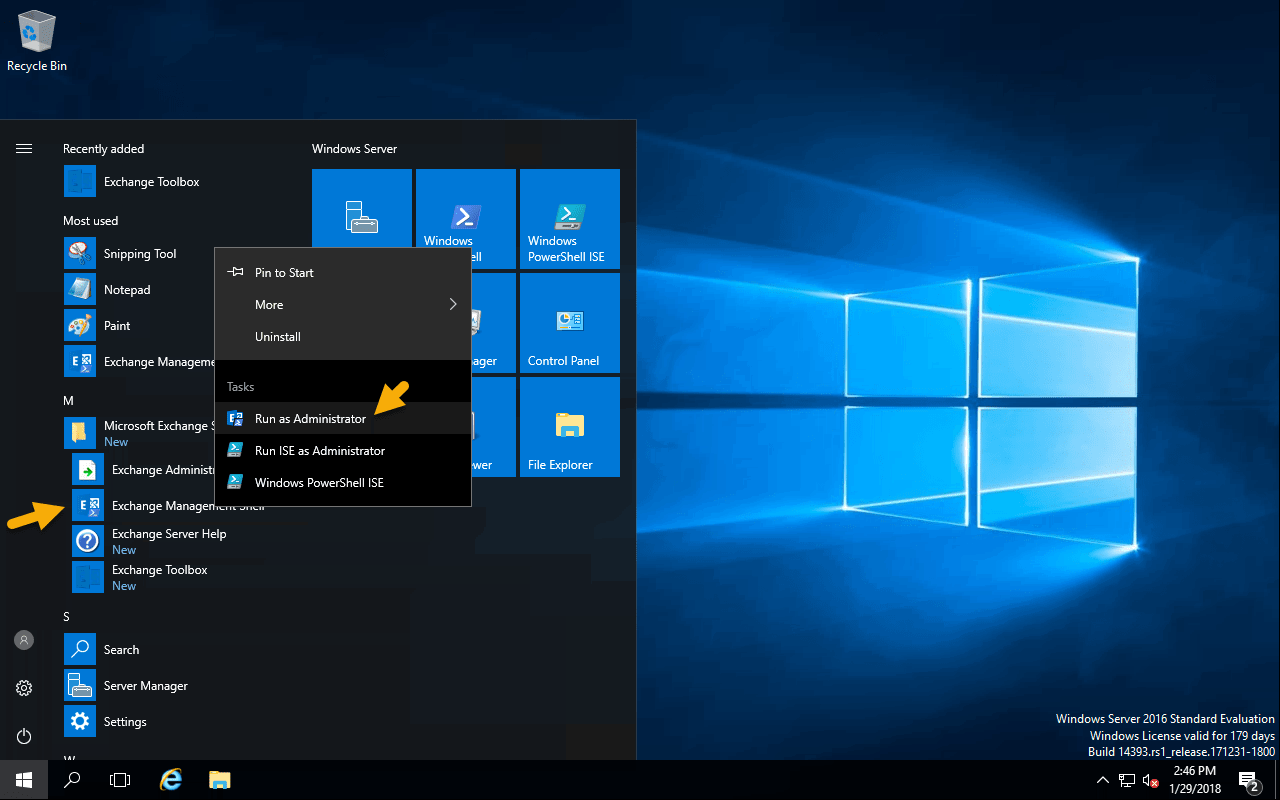Image resolution: width=1280 pixels, height=800 pixels.
Task: Choose Run ISE as Administrator
Action: coord(343,451)
